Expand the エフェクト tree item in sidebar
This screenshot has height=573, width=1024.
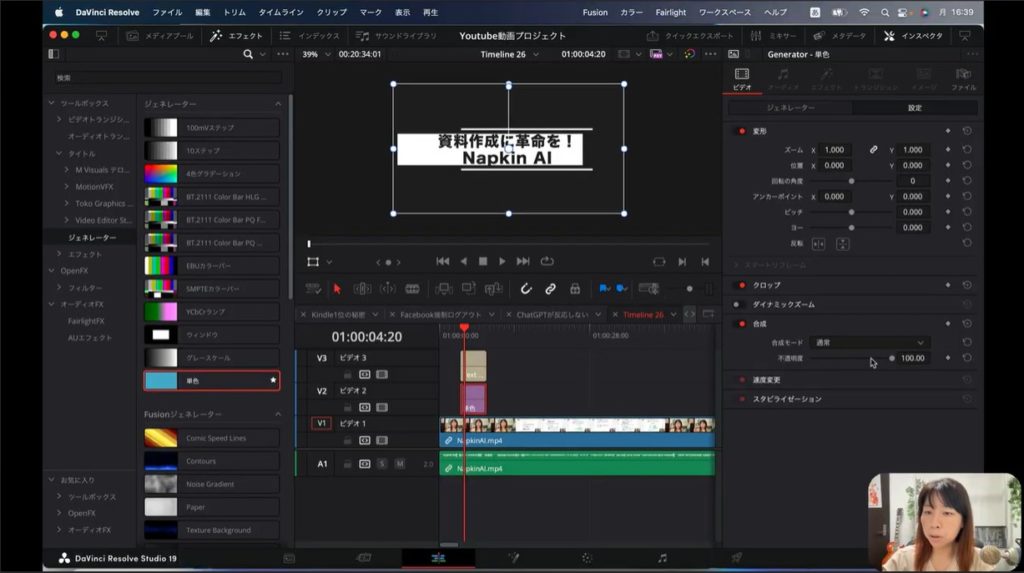[60, 254]
